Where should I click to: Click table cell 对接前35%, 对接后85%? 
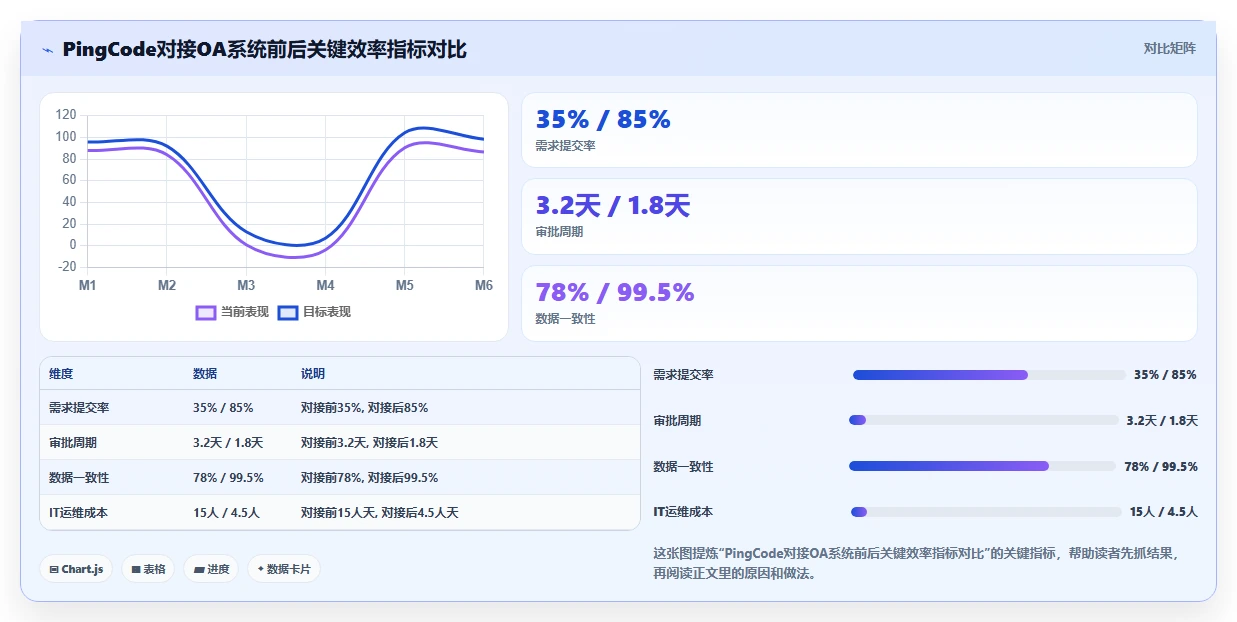(x=364, y=408)
